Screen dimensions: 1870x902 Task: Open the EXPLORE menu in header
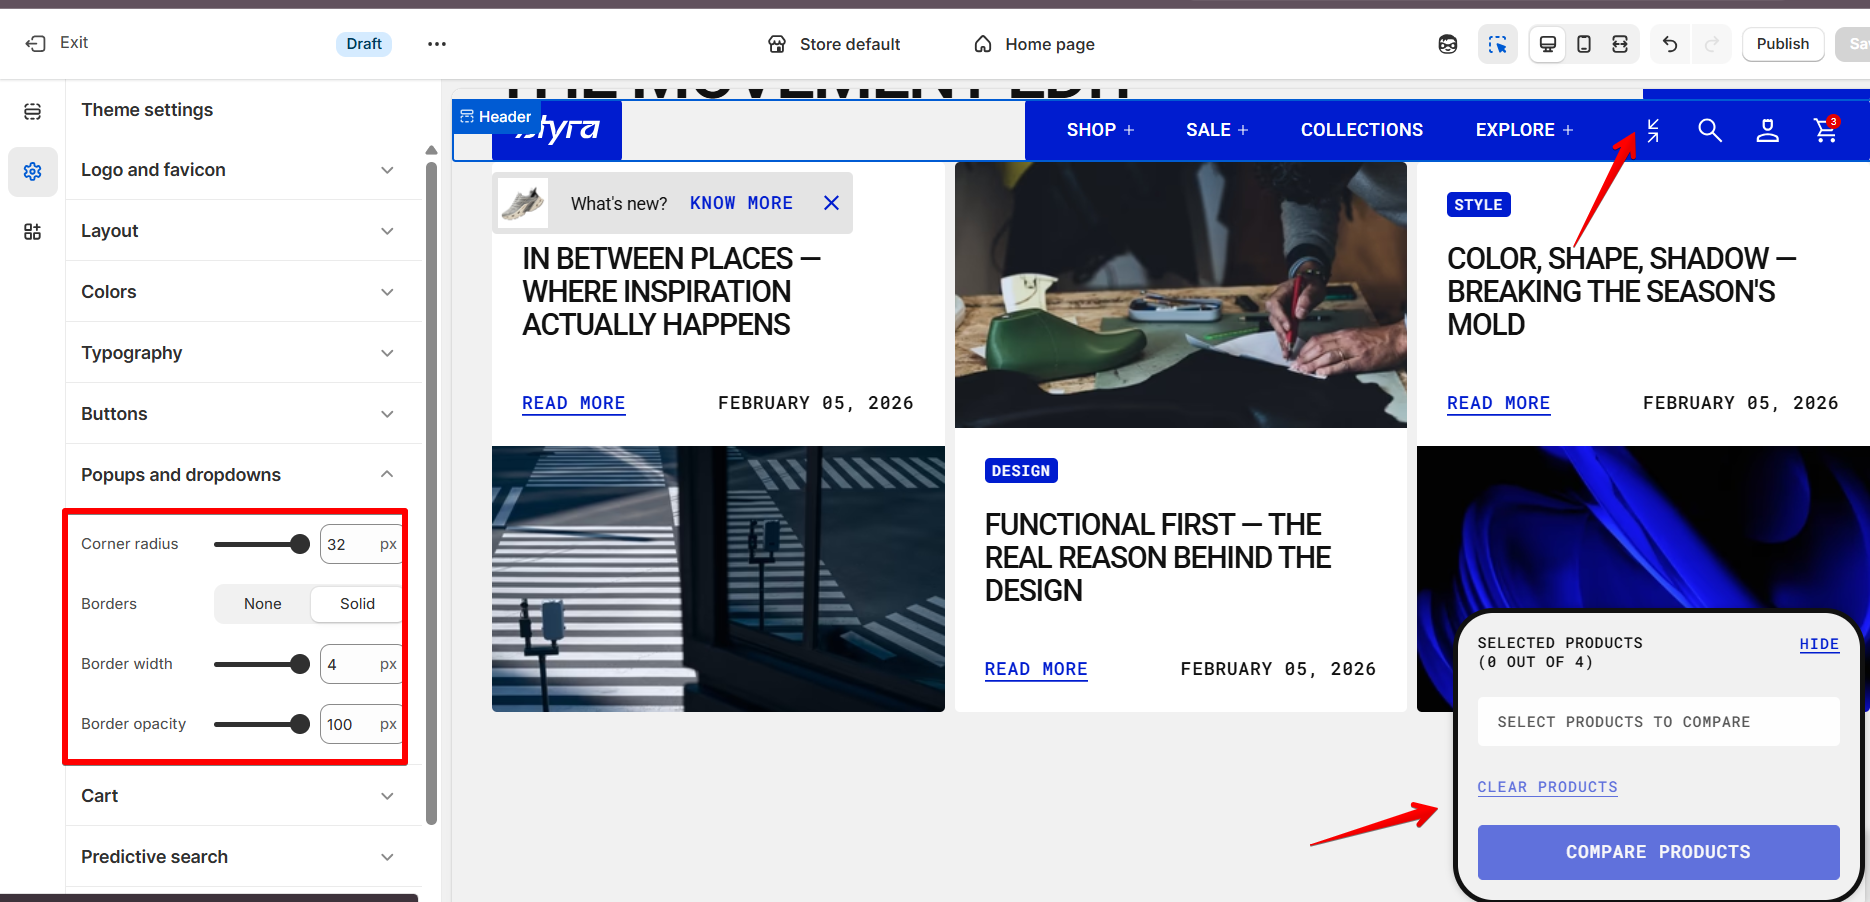coord(1524,130)
